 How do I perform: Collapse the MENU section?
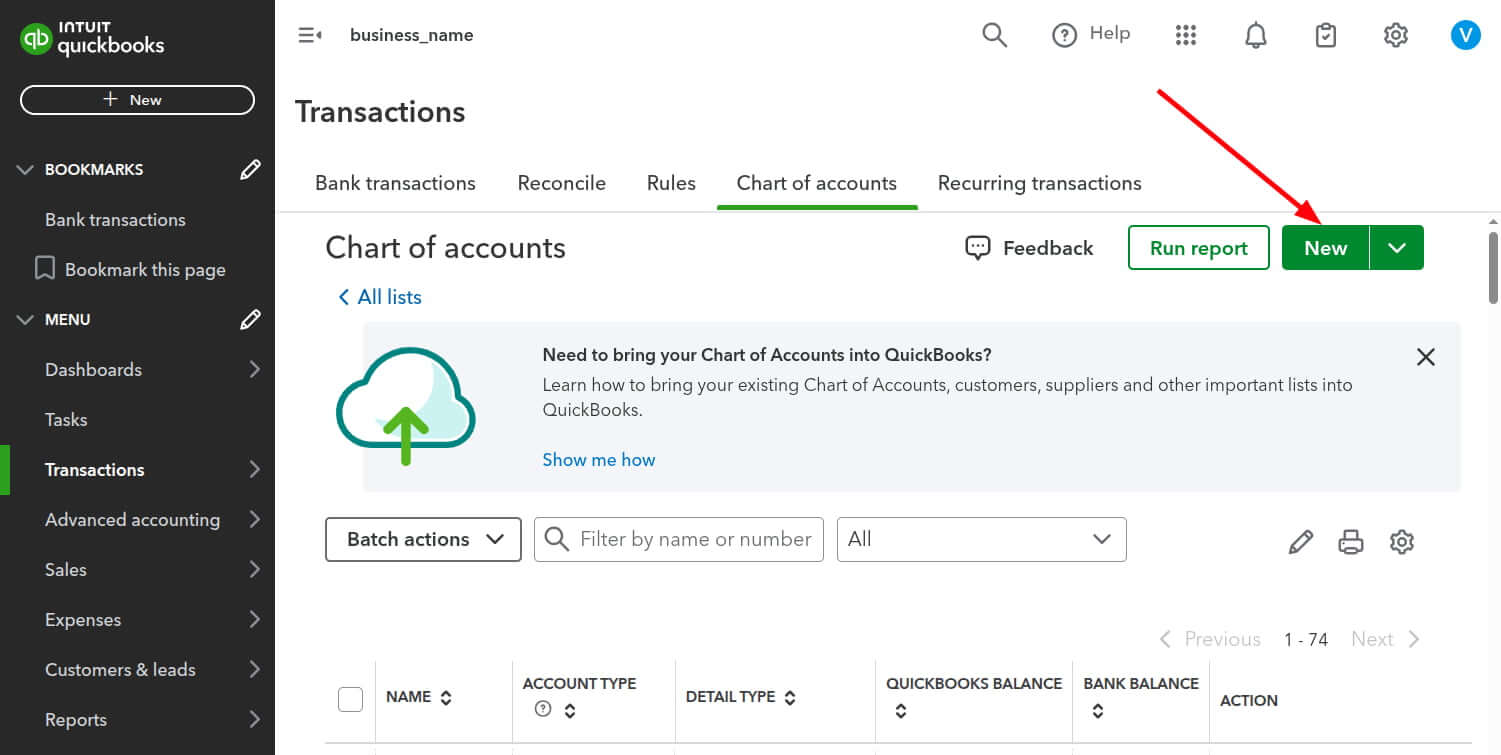click(26, 319)
